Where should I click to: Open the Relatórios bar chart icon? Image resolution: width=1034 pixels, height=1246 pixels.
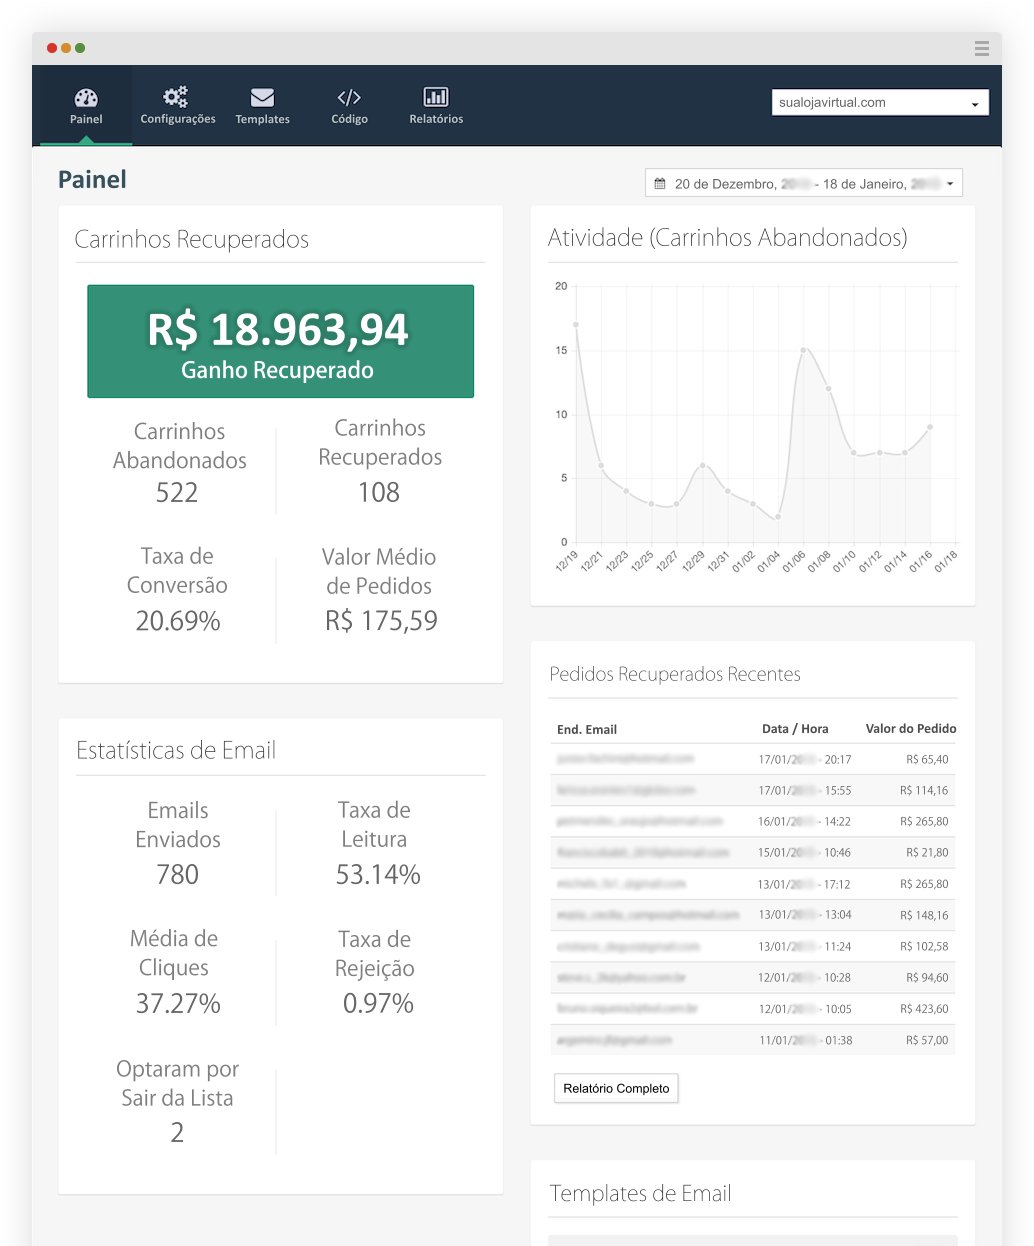[436, 97]
